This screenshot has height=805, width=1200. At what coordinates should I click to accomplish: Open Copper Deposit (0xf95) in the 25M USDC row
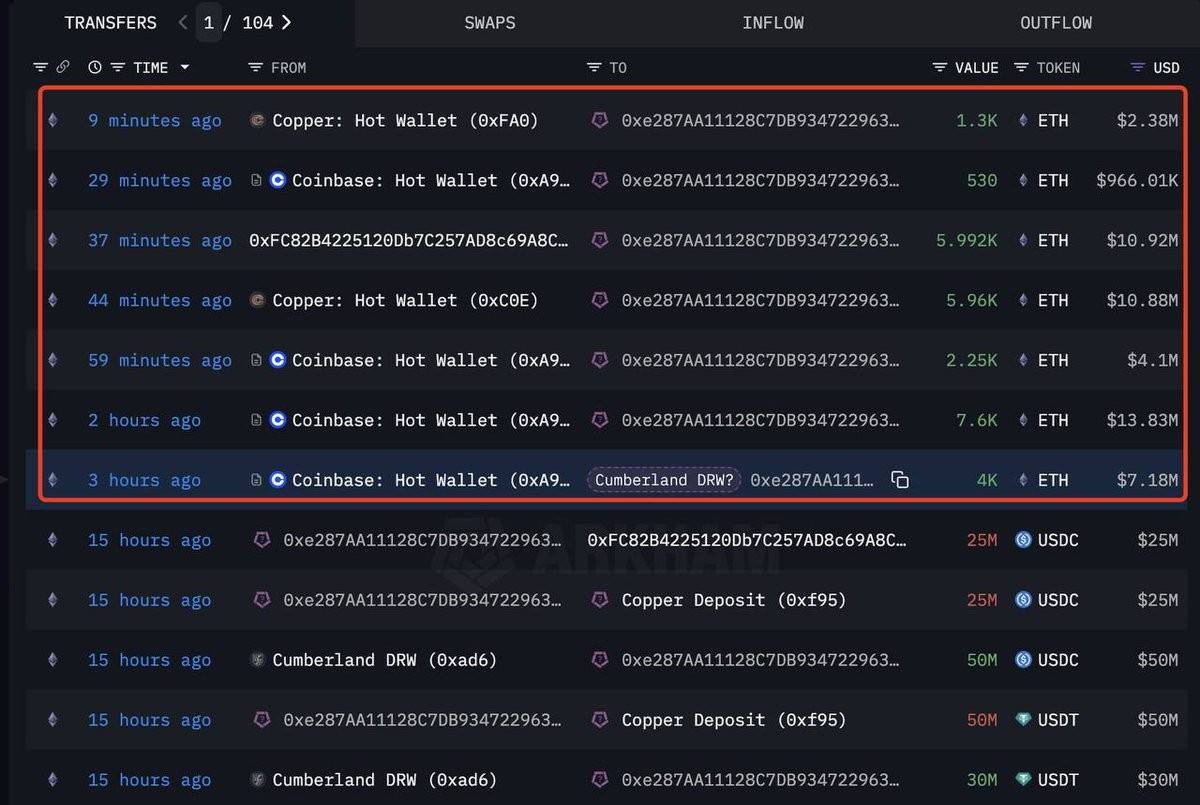click(x=734, y=600)
